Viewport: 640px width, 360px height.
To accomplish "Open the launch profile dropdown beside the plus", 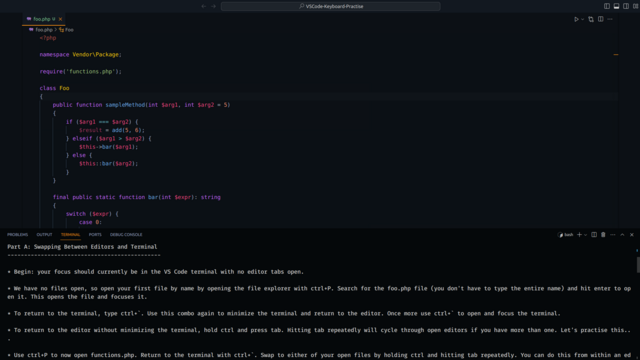I will [x=585, y=235].
